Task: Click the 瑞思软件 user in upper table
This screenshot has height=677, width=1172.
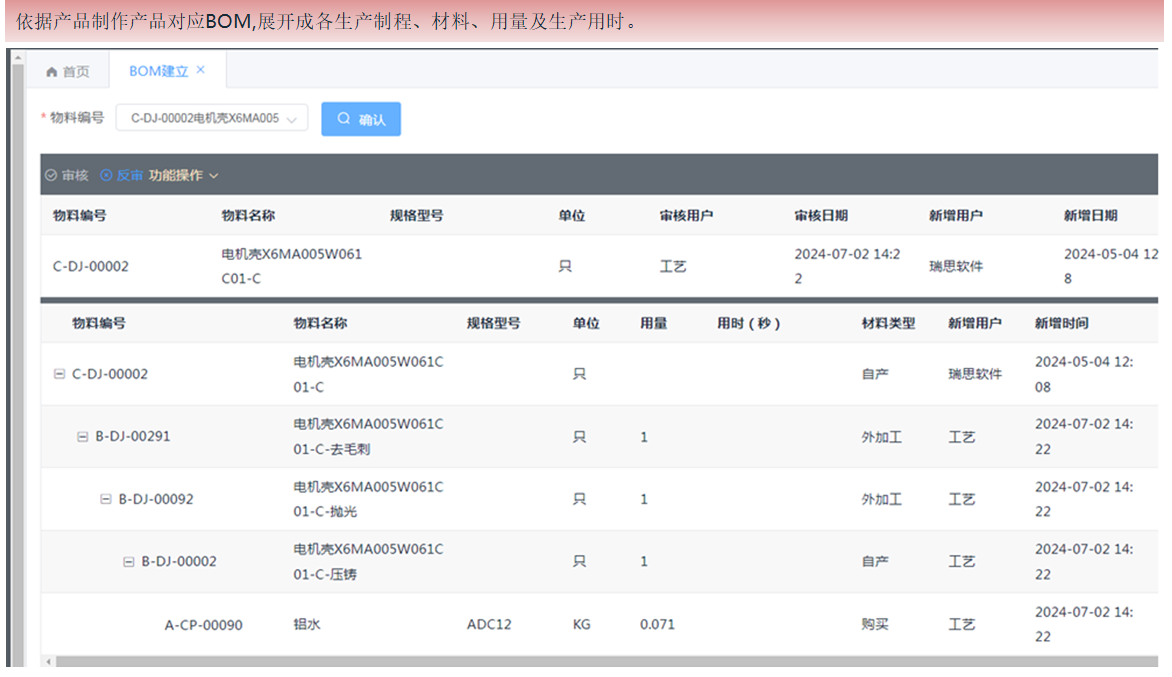Action: pyautogui.click(x=956, y=267)
